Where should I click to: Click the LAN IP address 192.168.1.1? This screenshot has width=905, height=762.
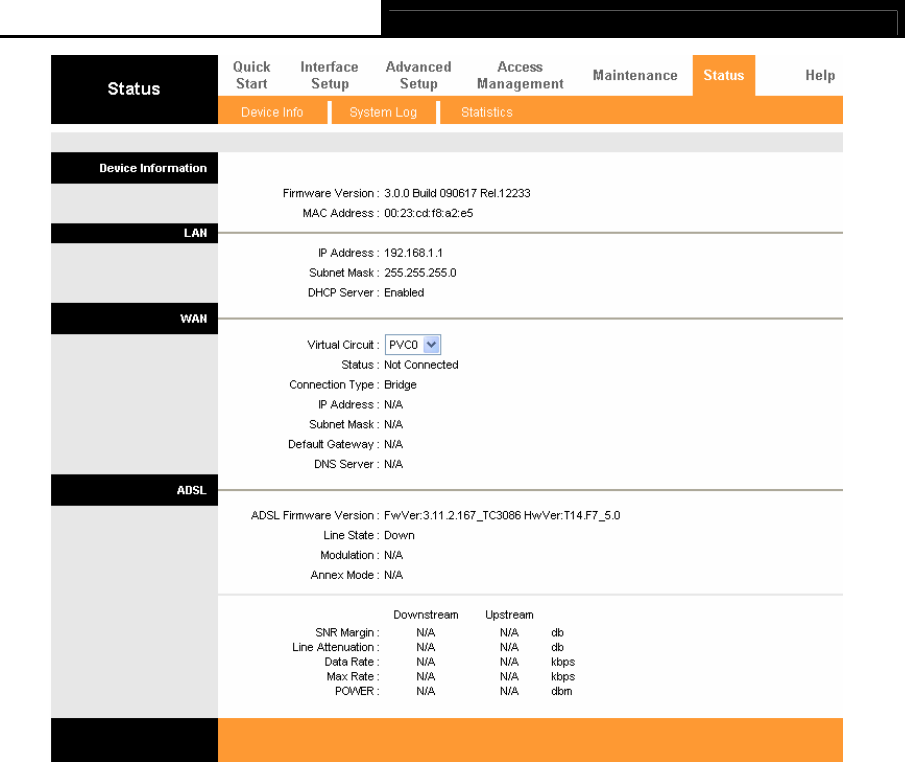tap(413, 253)
